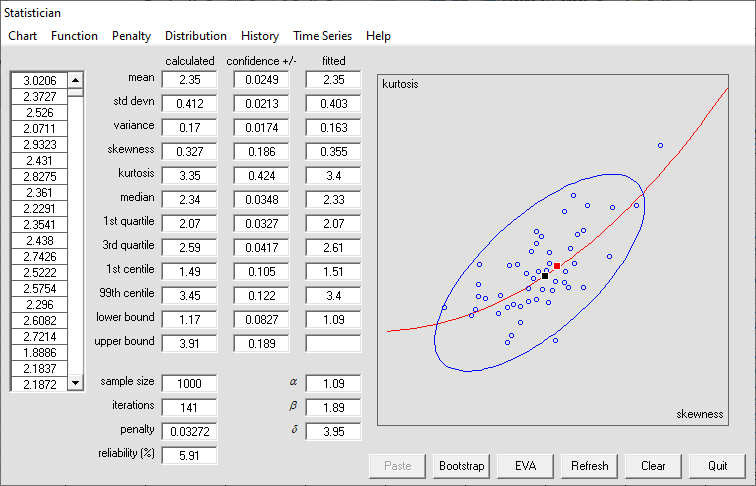Open the Function menu
This screenshot has height=486, width=756.
click(x=74, y=36)
